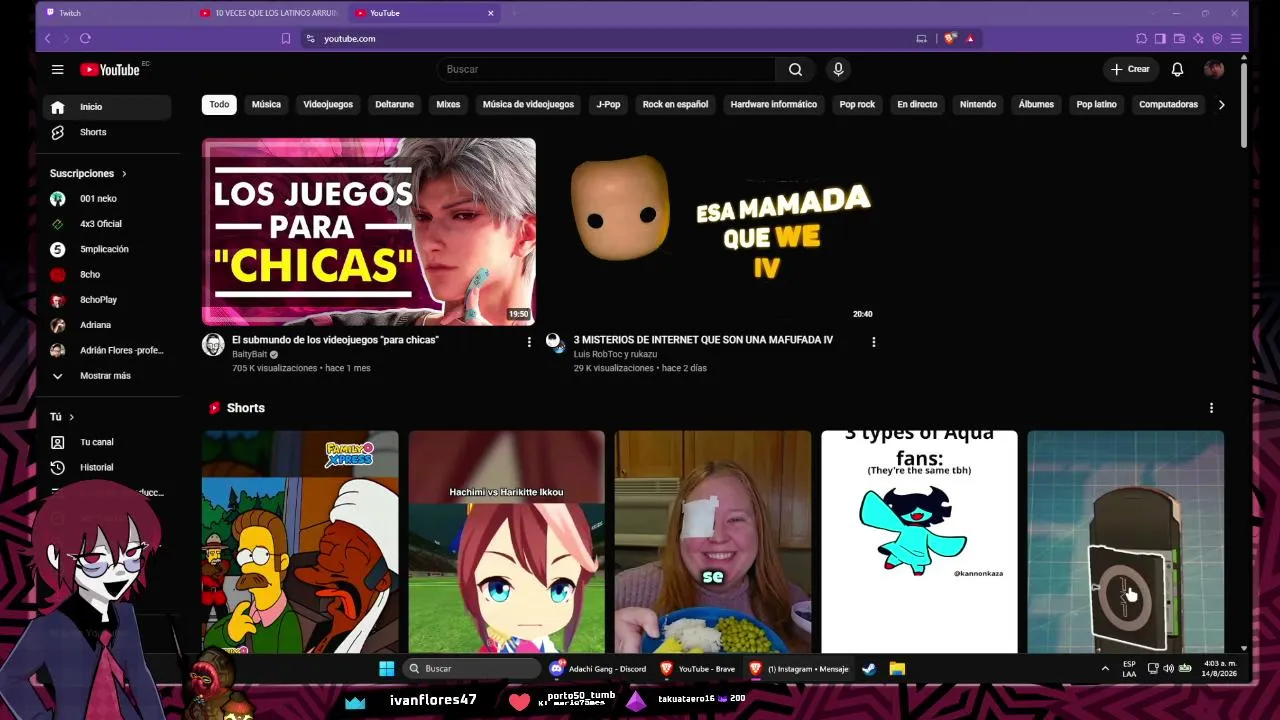Start voice search with the microphone
This screenshot has width=1280, height=720.
(x=838, y=69)
